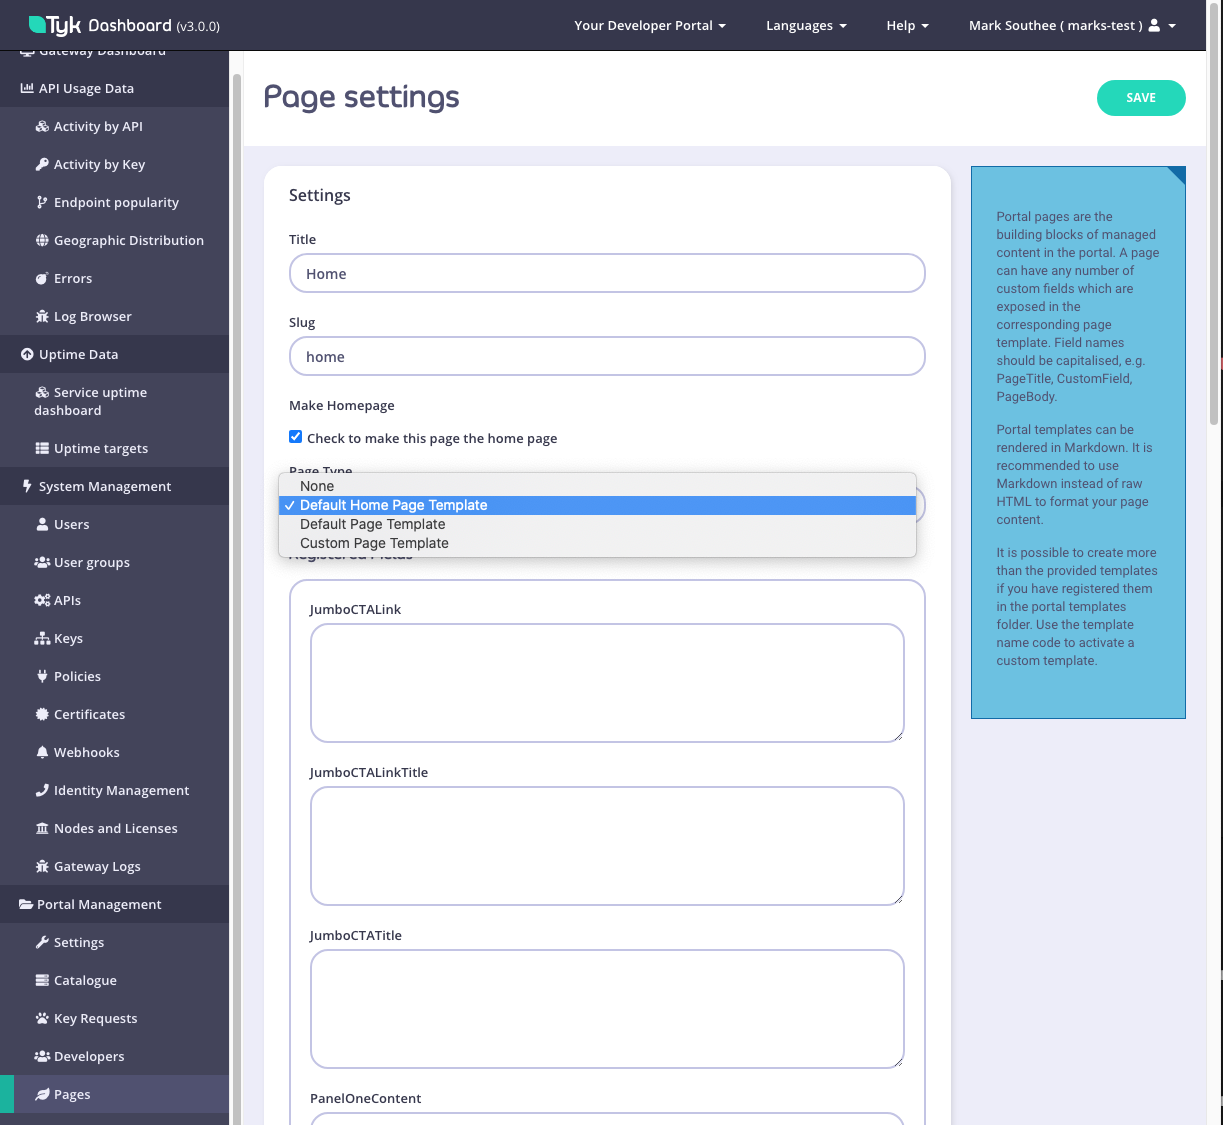This screenshot has height=1125, width=1223.
Task: Select the Keys icon in the sidebar
Action: (40, 638)
